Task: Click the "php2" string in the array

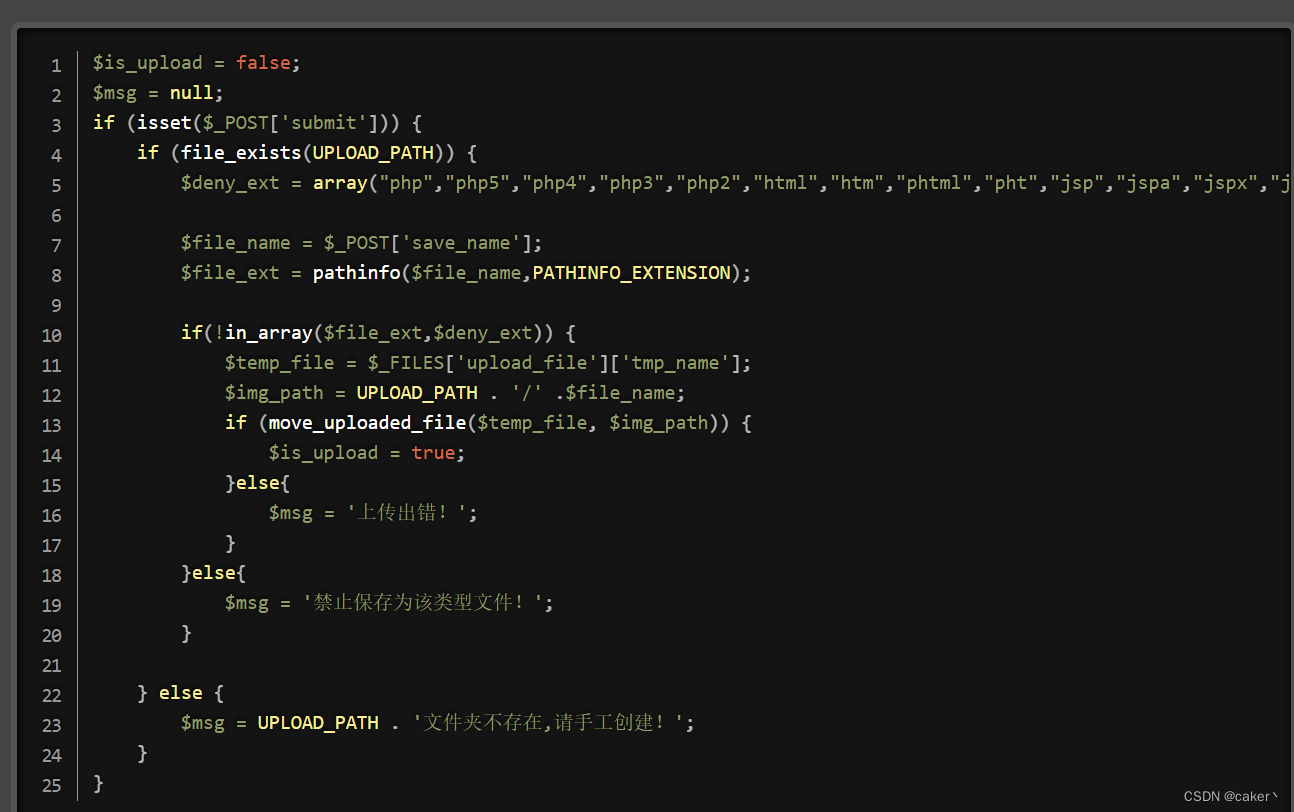Action: [x=709, y=183]
